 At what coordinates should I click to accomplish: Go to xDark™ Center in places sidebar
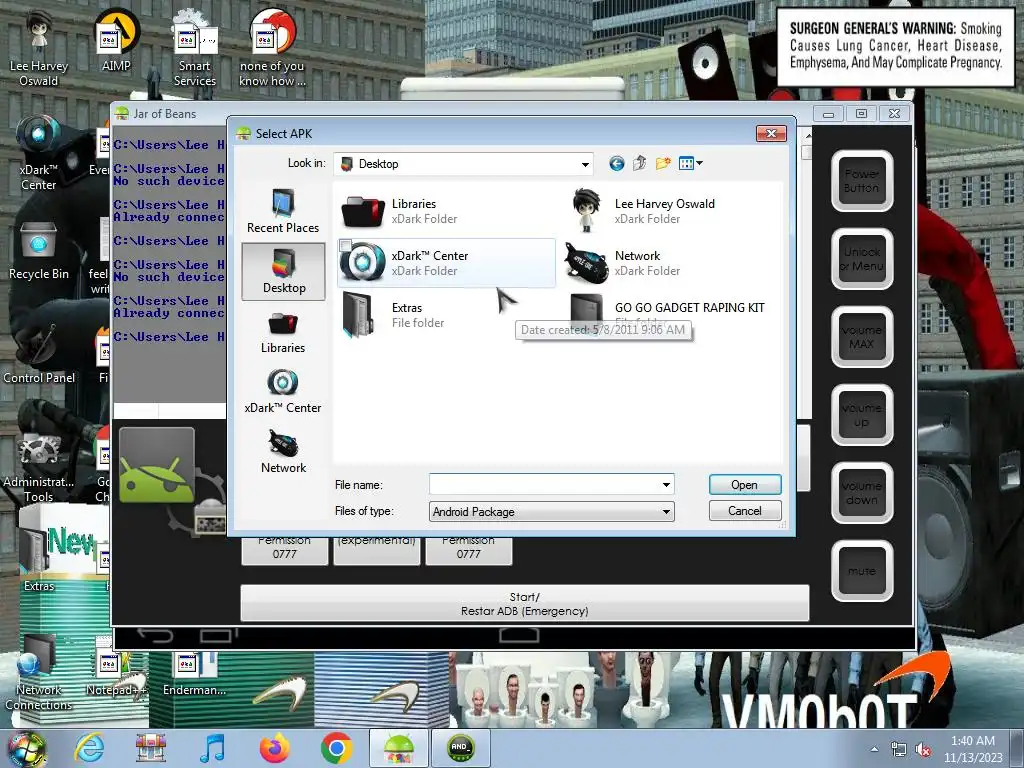[283, 392]
